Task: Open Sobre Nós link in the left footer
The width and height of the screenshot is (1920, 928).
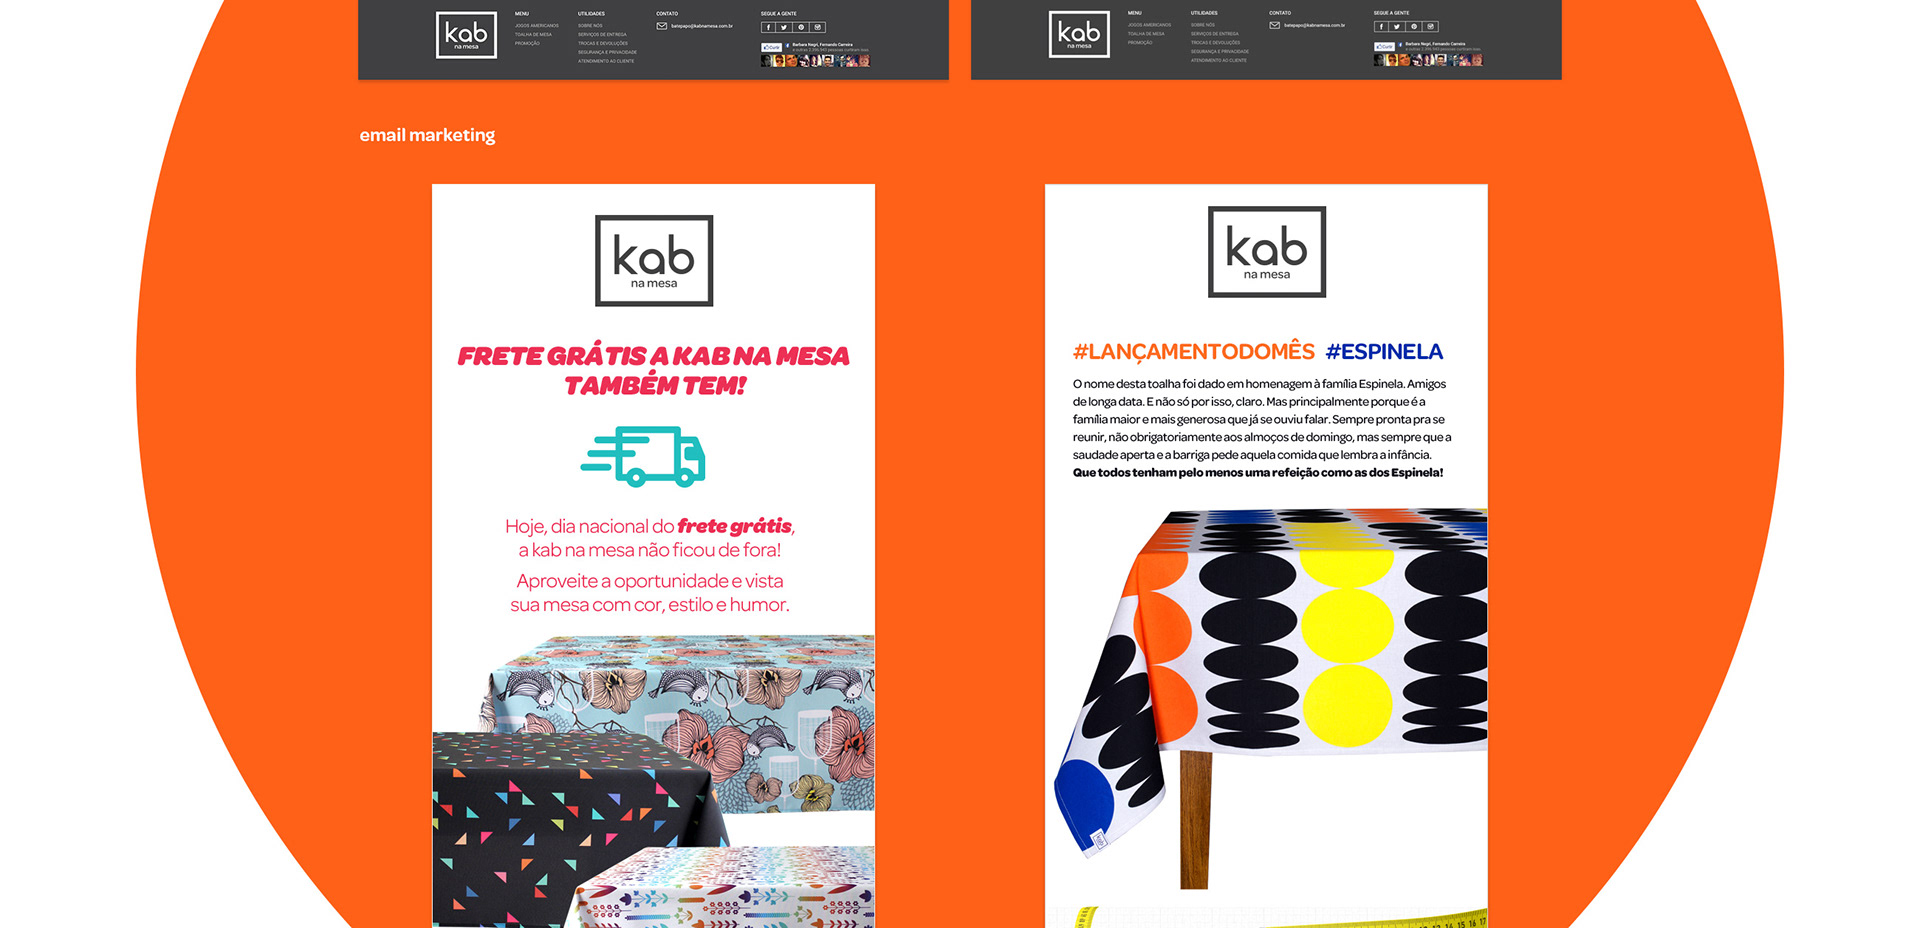Action: 590,26
